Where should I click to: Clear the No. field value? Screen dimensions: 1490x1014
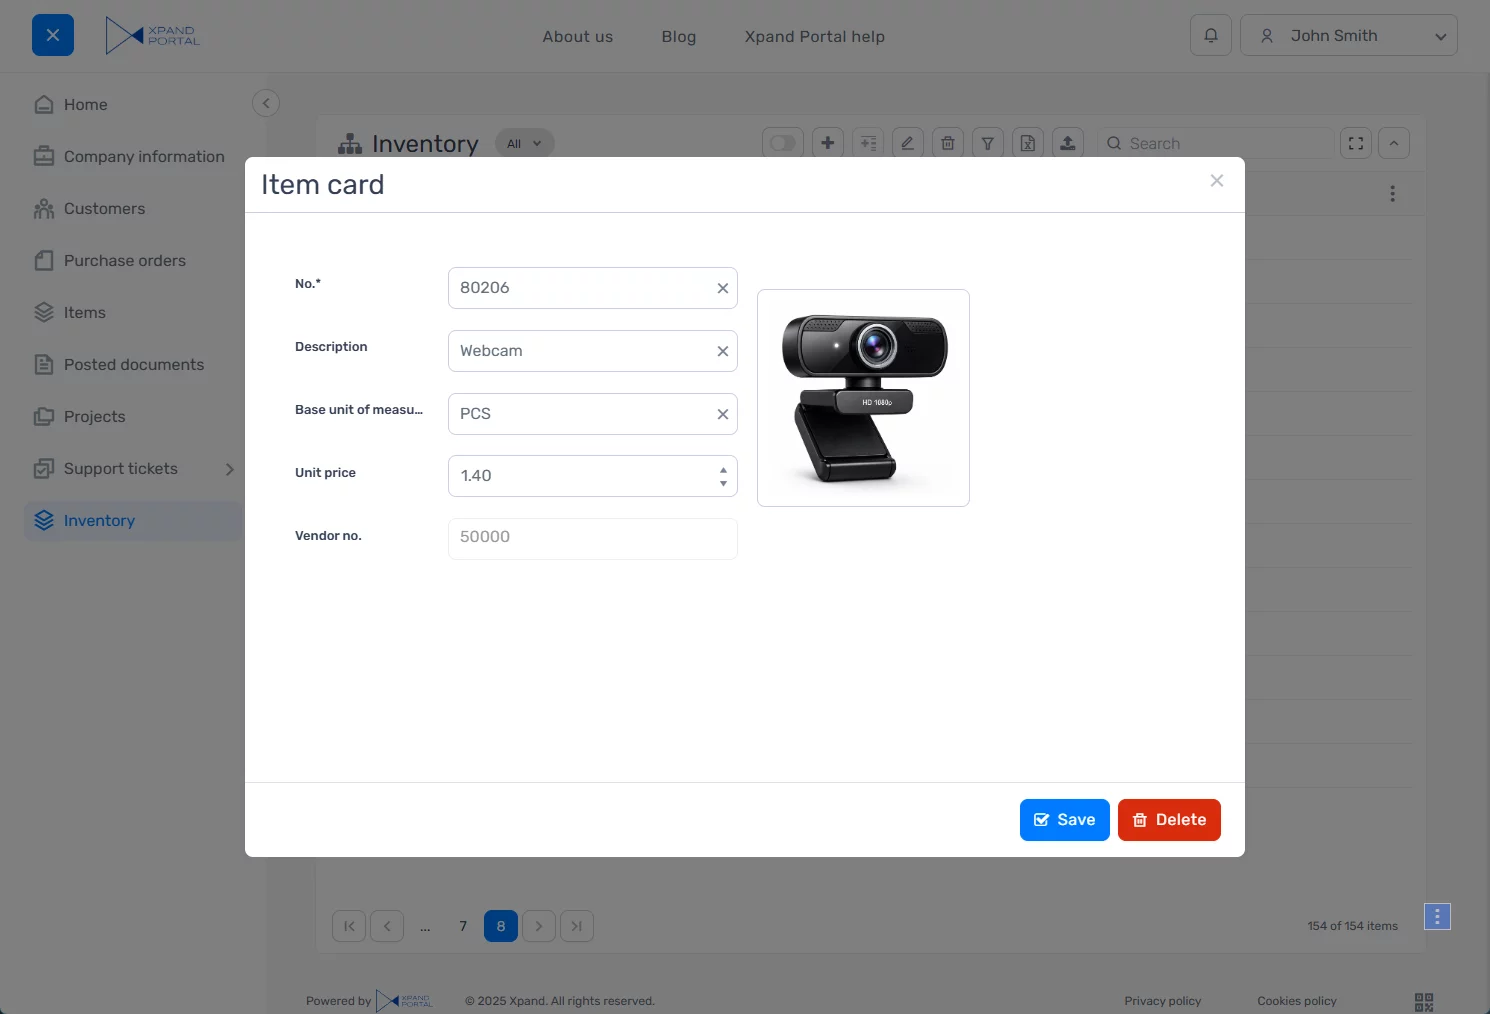(x=722, y=288)
